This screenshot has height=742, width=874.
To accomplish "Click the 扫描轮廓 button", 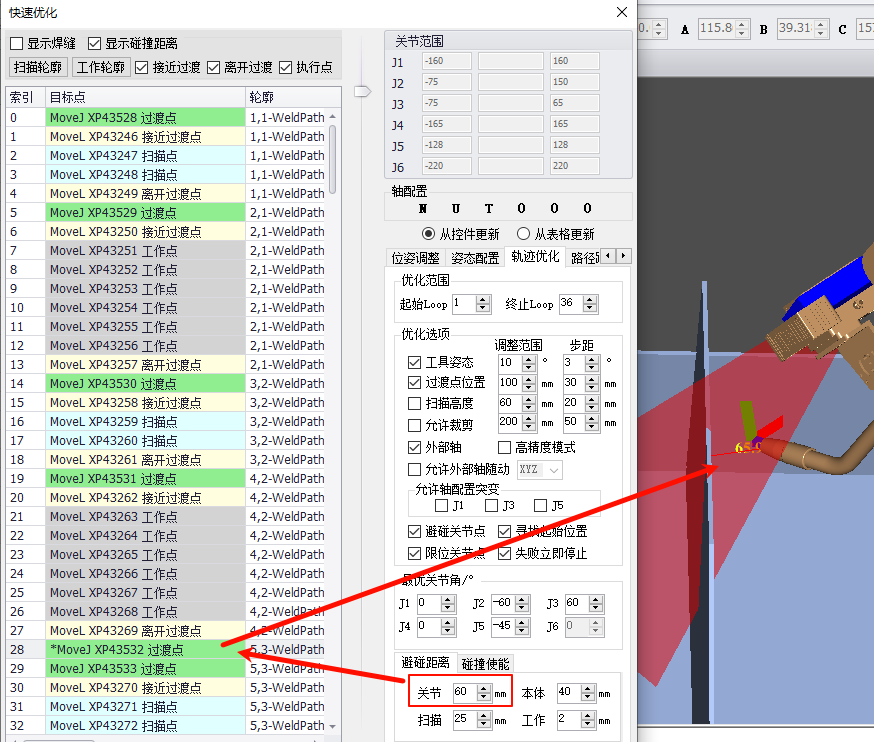I will click(38, 68).
